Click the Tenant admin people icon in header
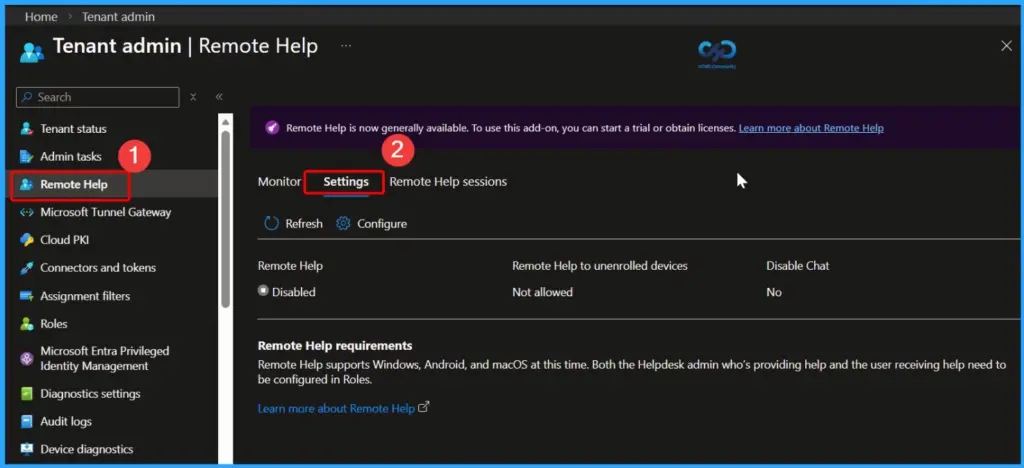This screenshot has height=468, width=1024. click(31, 52)
